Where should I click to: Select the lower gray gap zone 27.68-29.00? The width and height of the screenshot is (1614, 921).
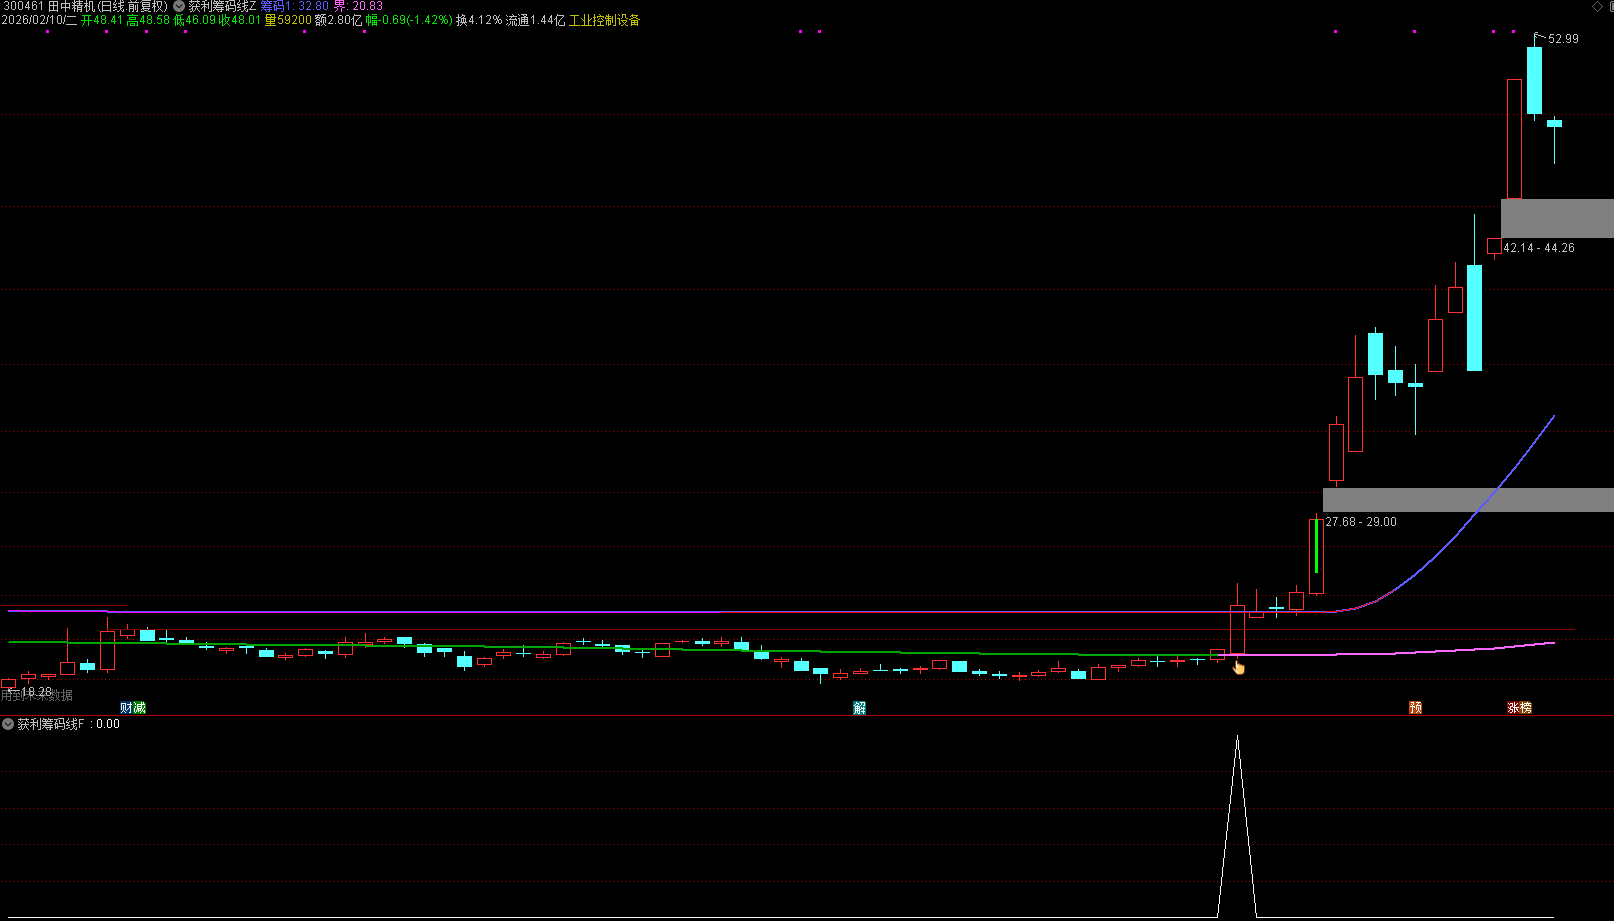[1467, 500]
